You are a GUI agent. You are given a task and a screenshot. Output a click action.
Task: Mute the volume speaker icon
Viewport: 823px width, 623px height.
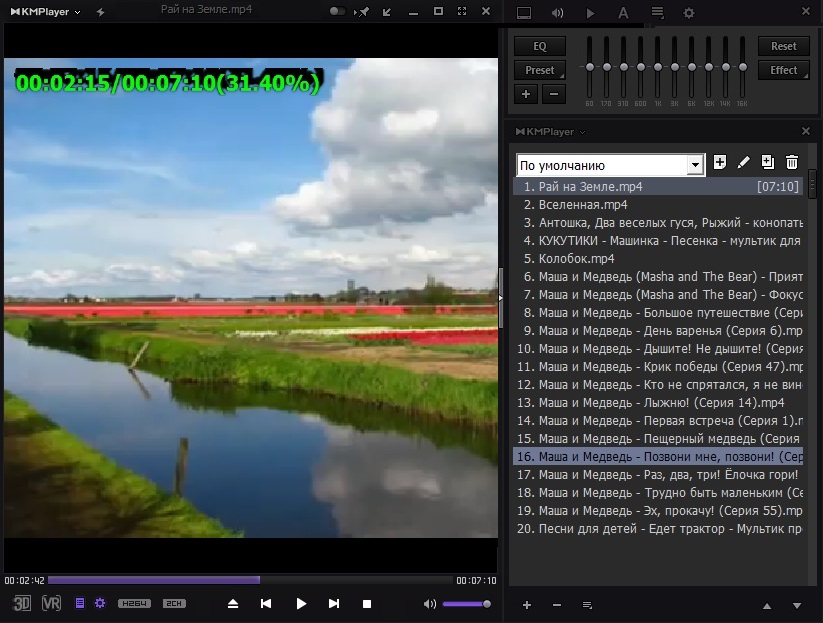point(429,604)
